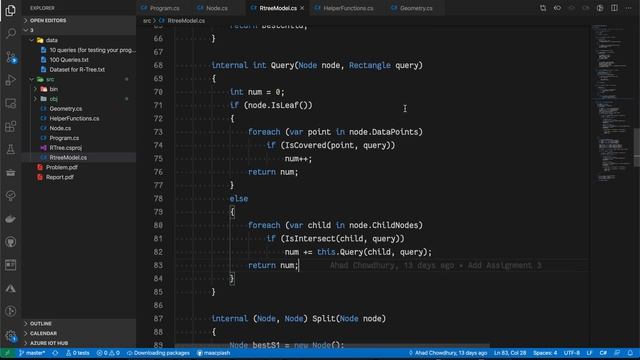Open Dataset for R-Tree.txt file
This screenshot has width=640, height=360.
79,69
